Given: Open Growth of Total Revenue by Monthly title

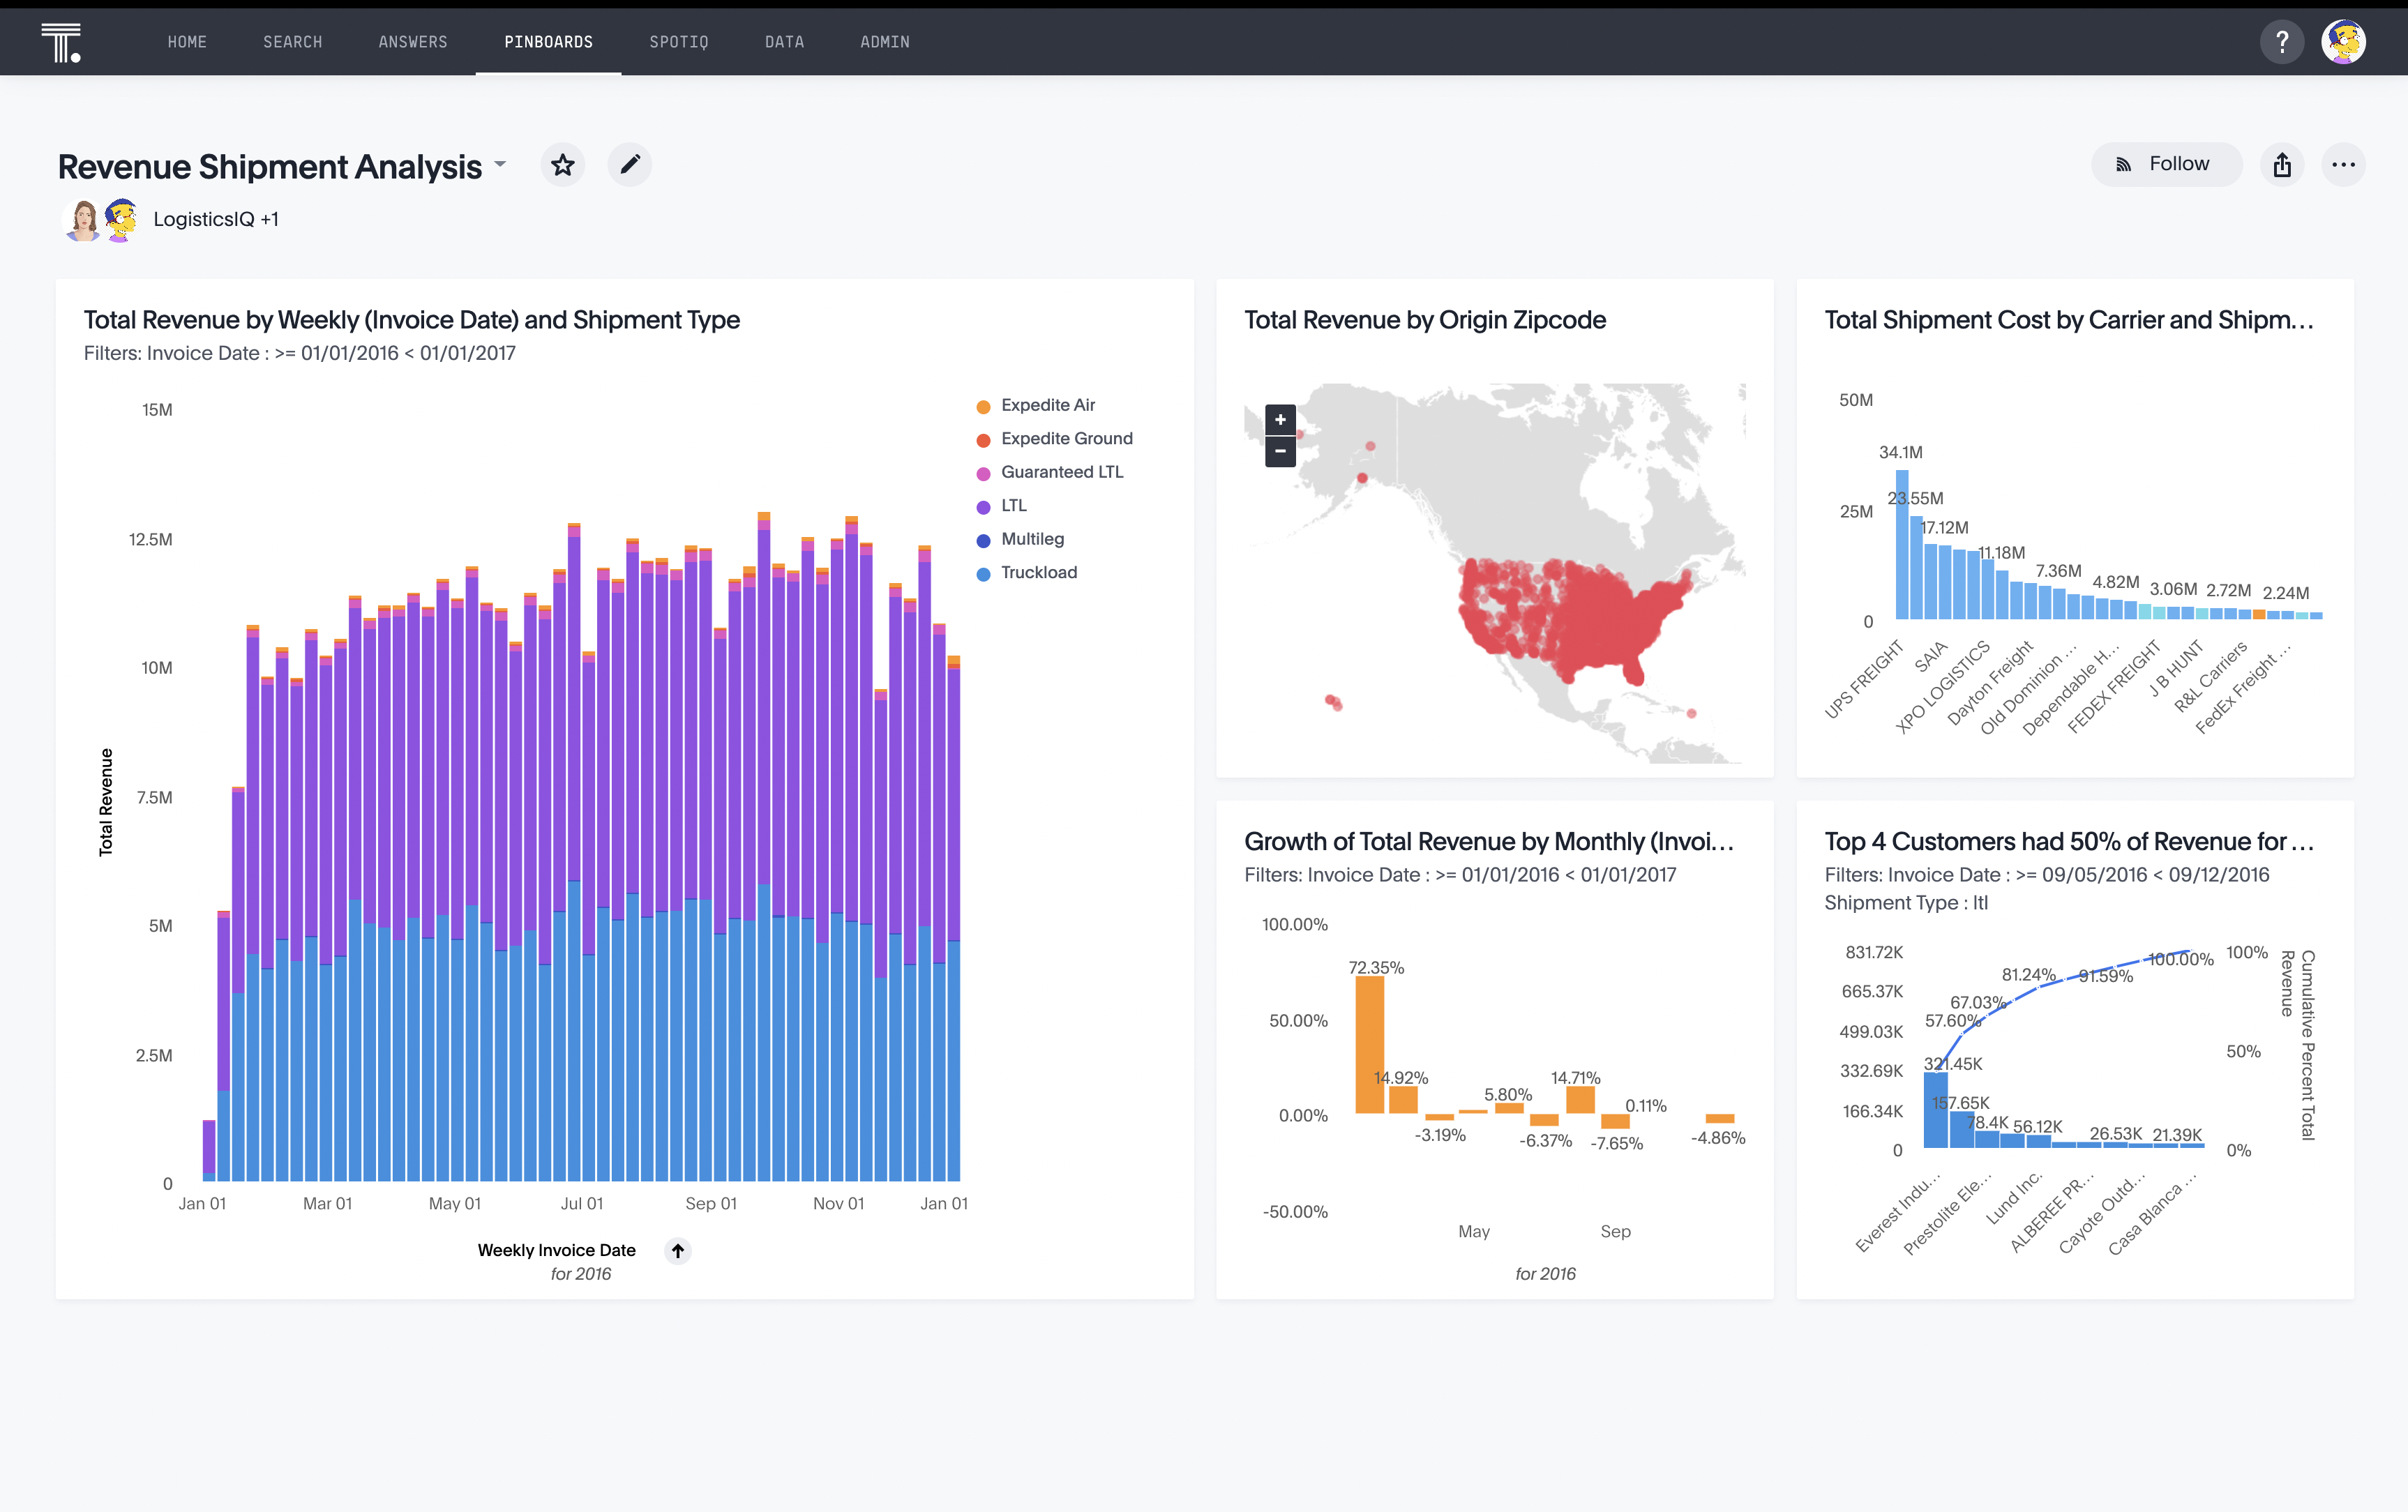Looking at the screenshot, I should click(1489, 842).
